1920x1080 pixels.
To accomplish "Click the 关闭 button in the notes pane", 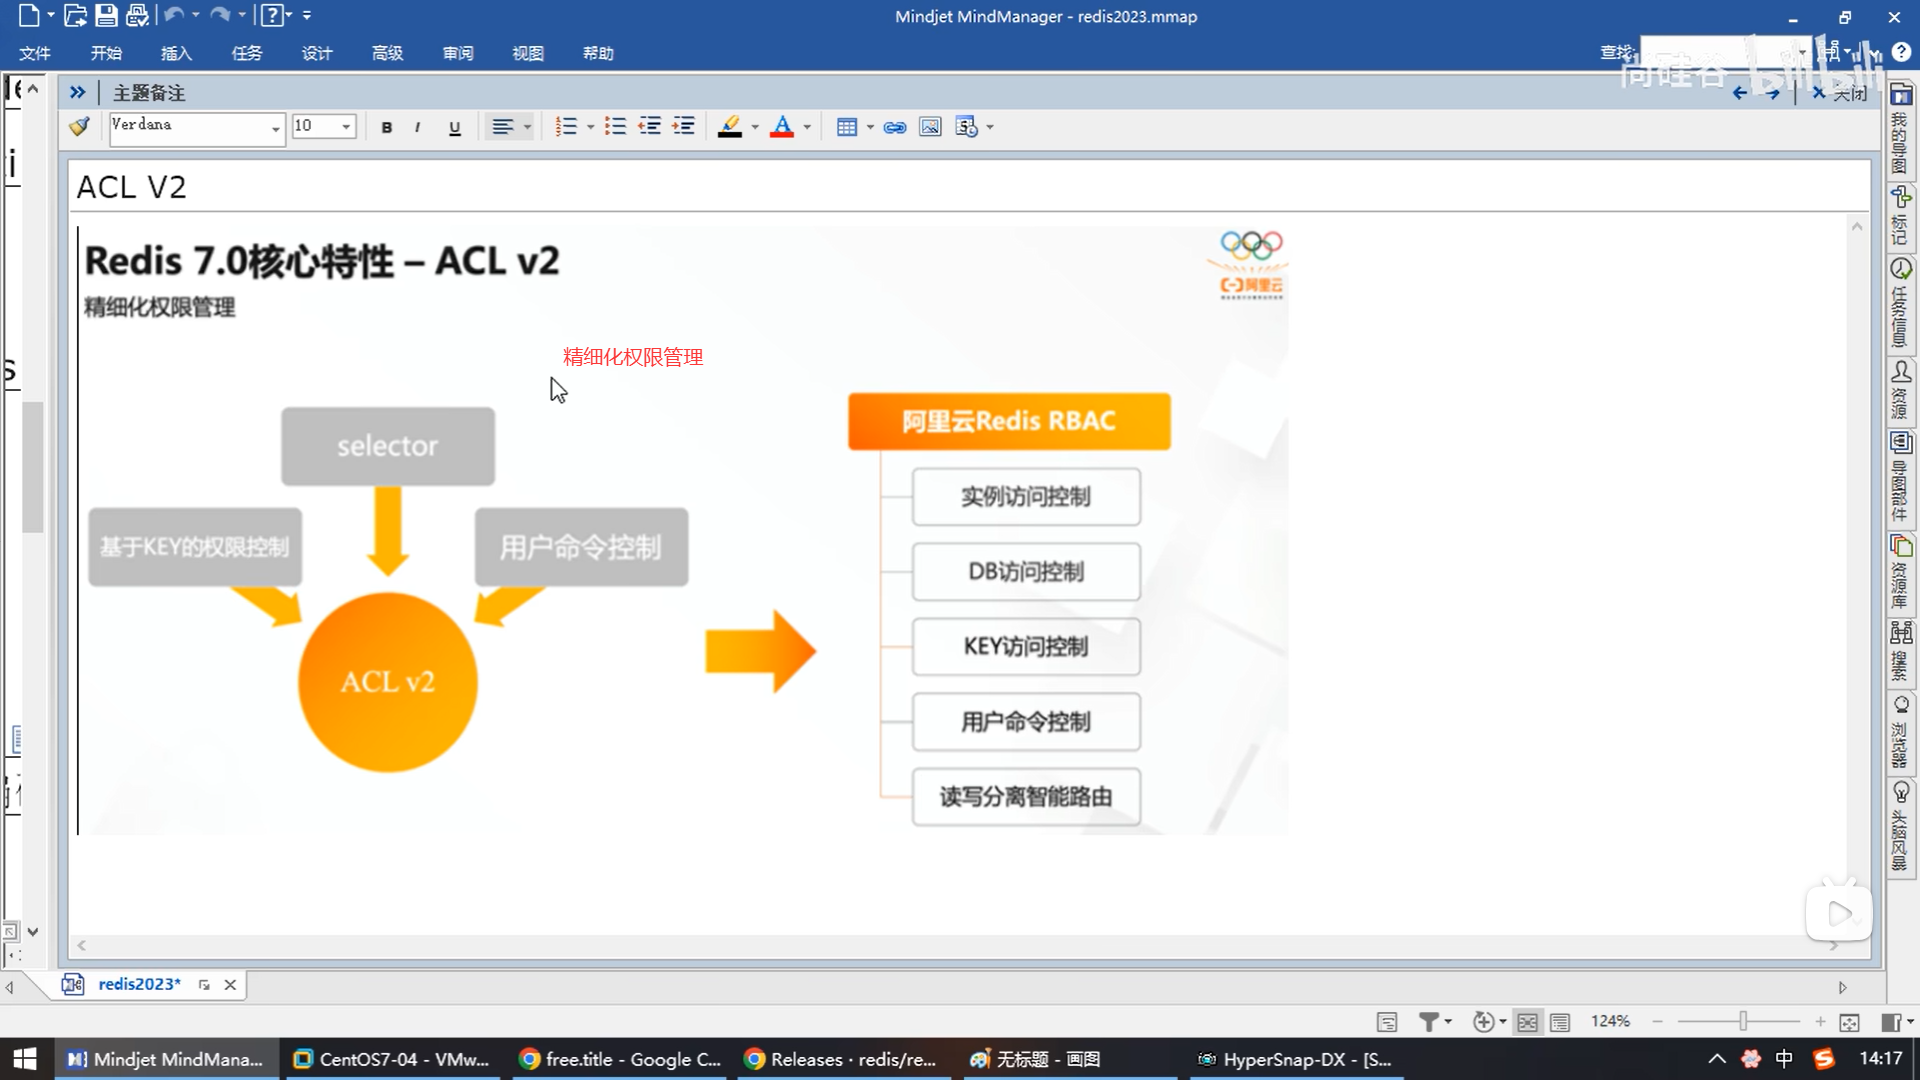I will click(1840, 93).
